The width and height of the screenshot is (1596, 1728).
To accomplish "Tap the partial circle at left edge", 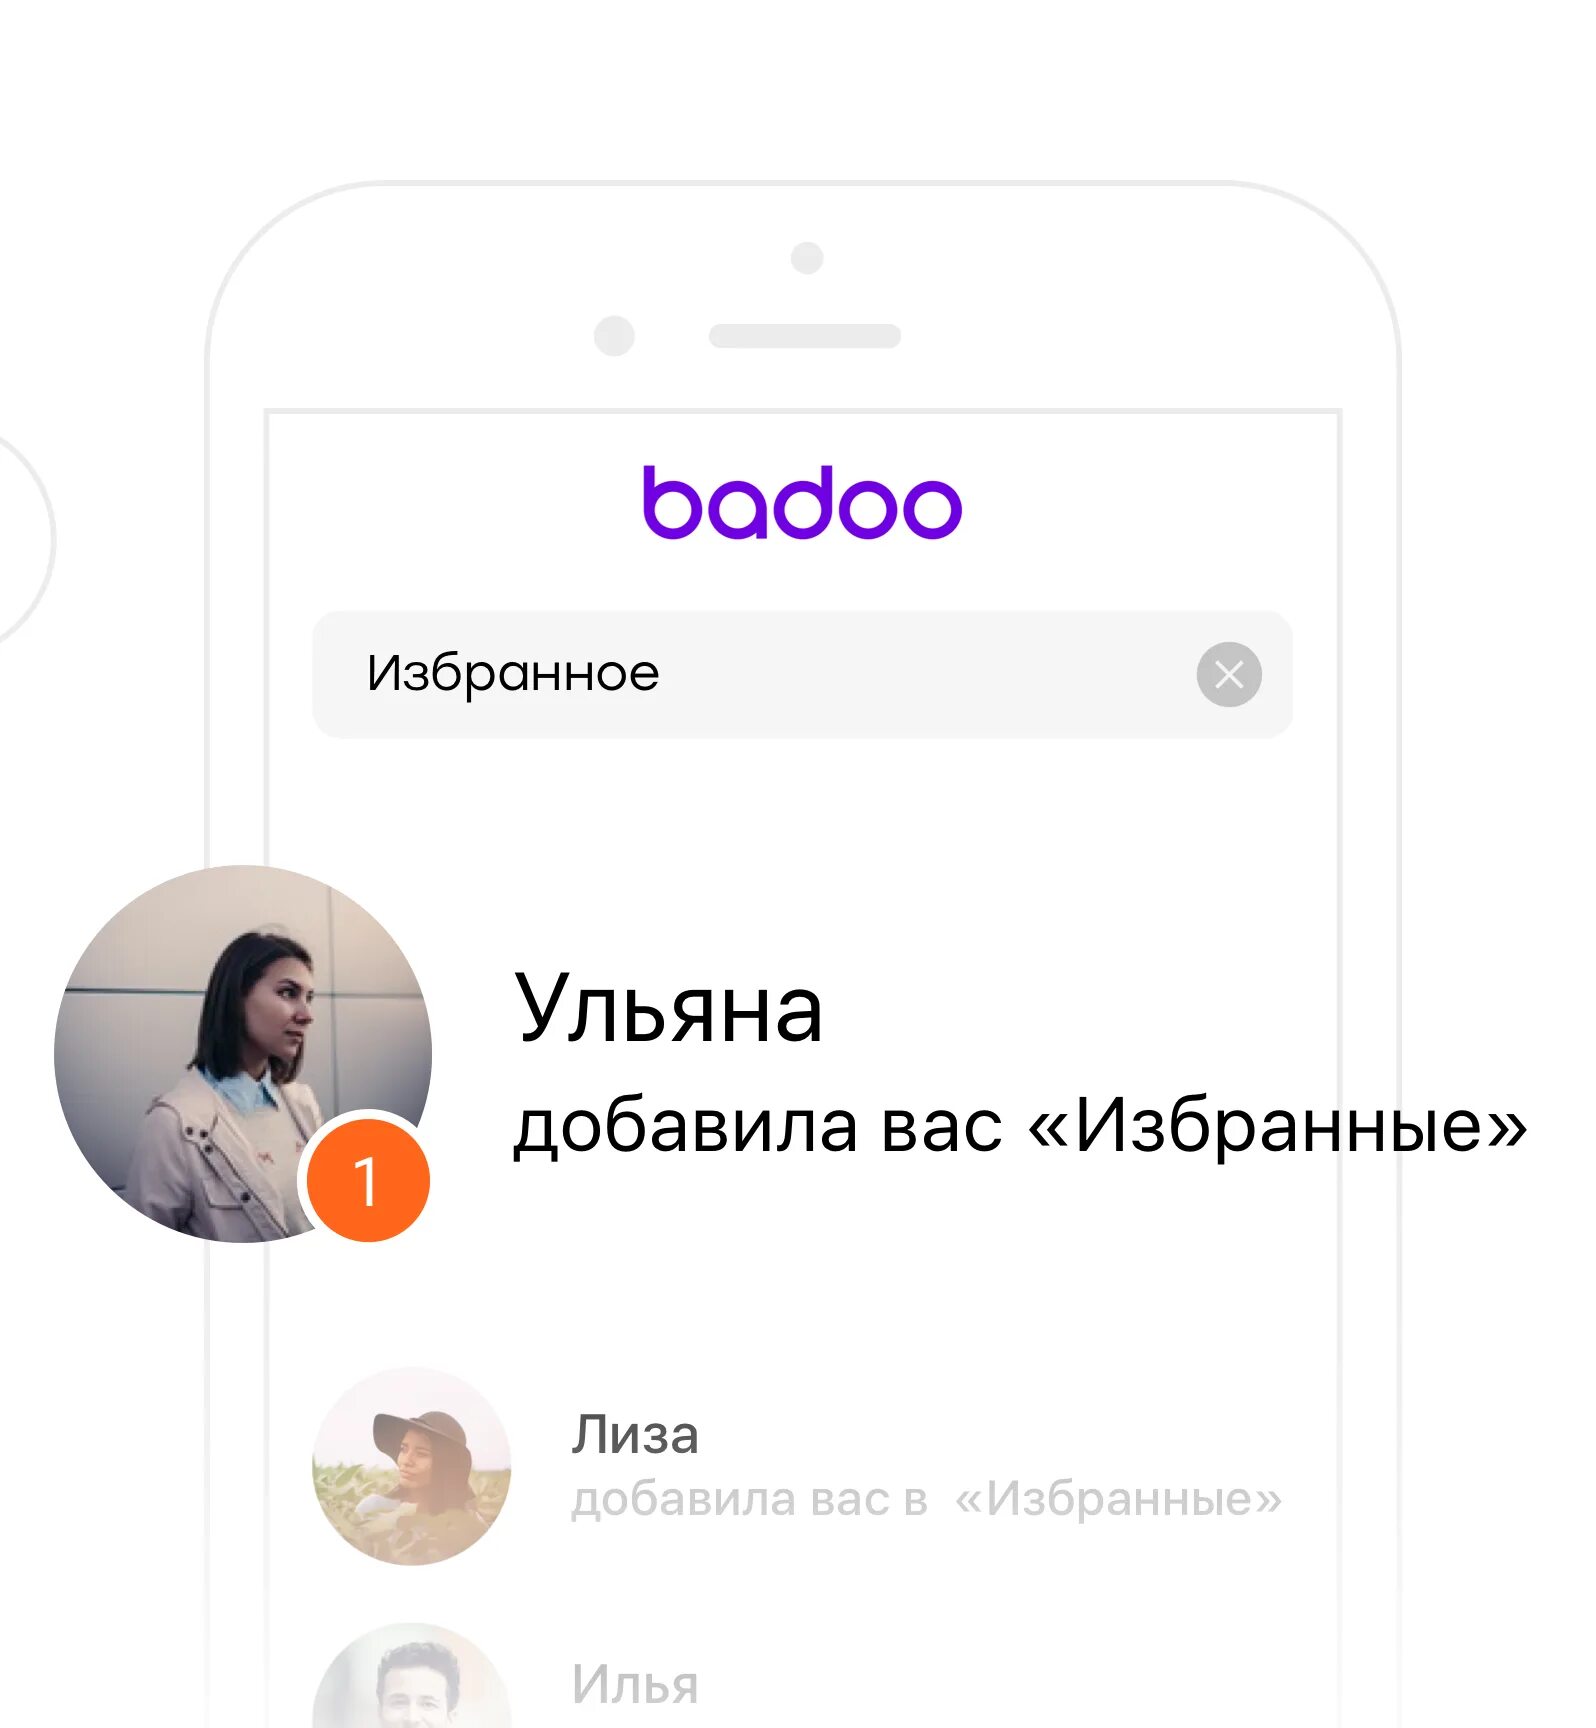I will point(27,540).
